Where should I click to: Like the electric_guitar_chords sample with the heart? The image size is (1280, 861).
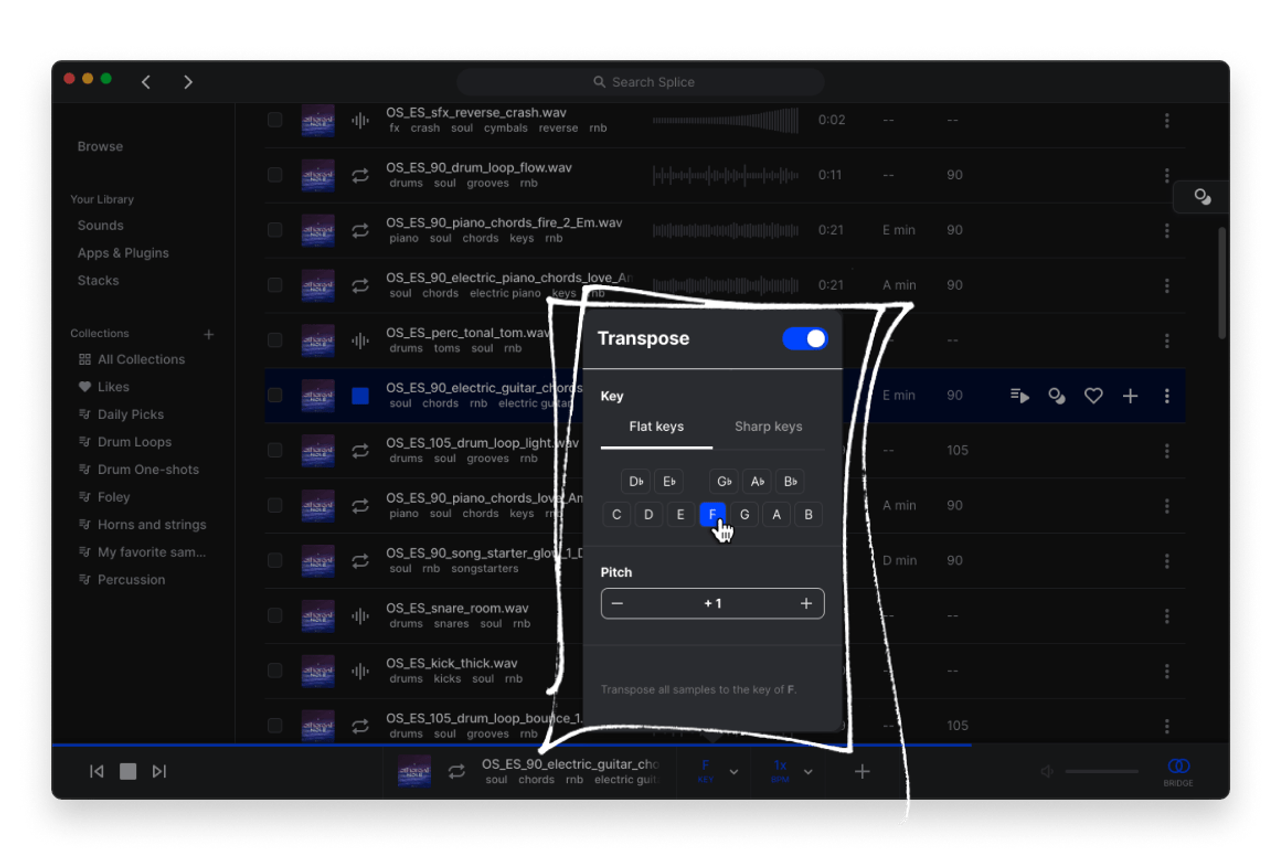pyautogui.click(x=1093, y=396)
